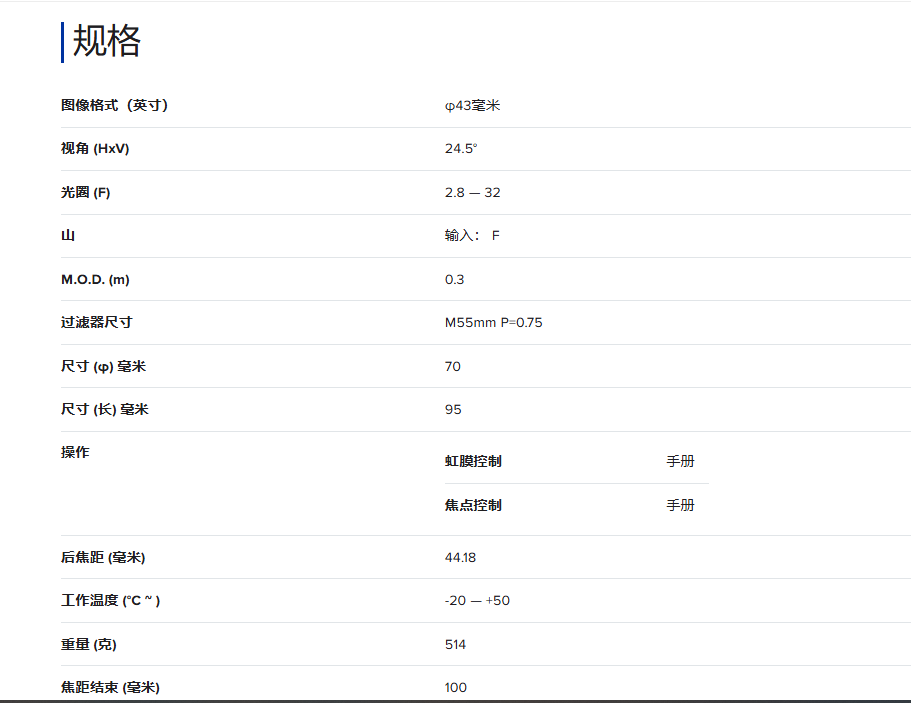Click the 输入： F mount value
911x703 pixels.
[x=472, y=236]
